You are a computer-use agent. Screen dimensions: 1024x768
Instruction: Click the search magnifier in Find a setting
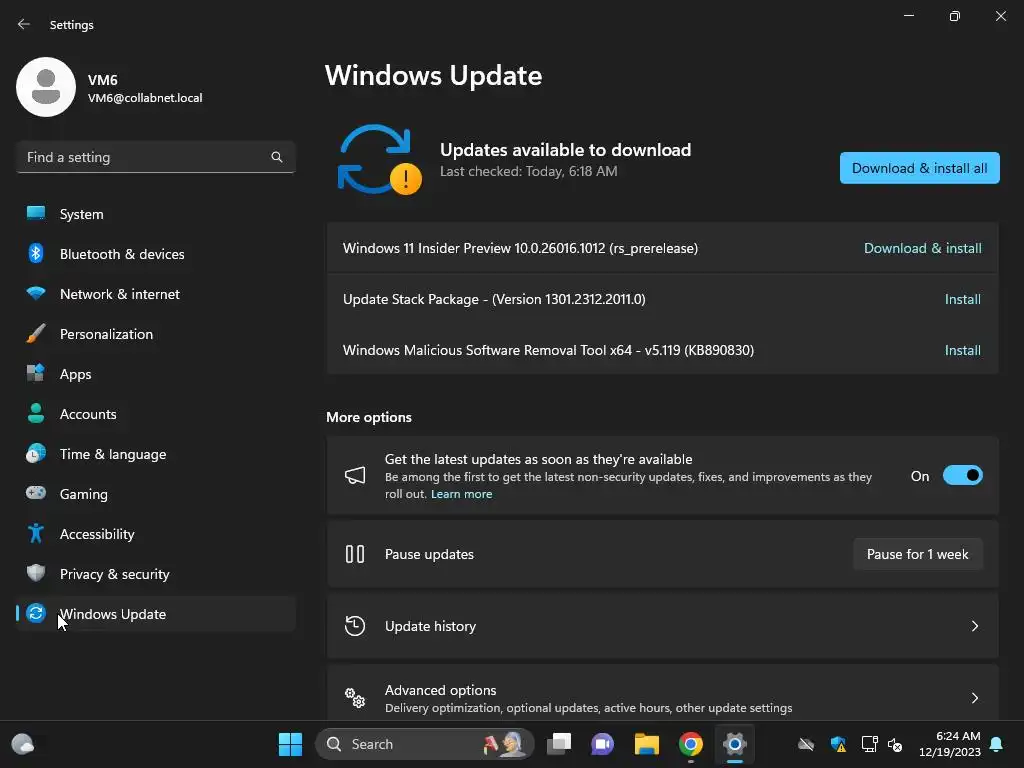pyautogui.click(x=277, y=157)
